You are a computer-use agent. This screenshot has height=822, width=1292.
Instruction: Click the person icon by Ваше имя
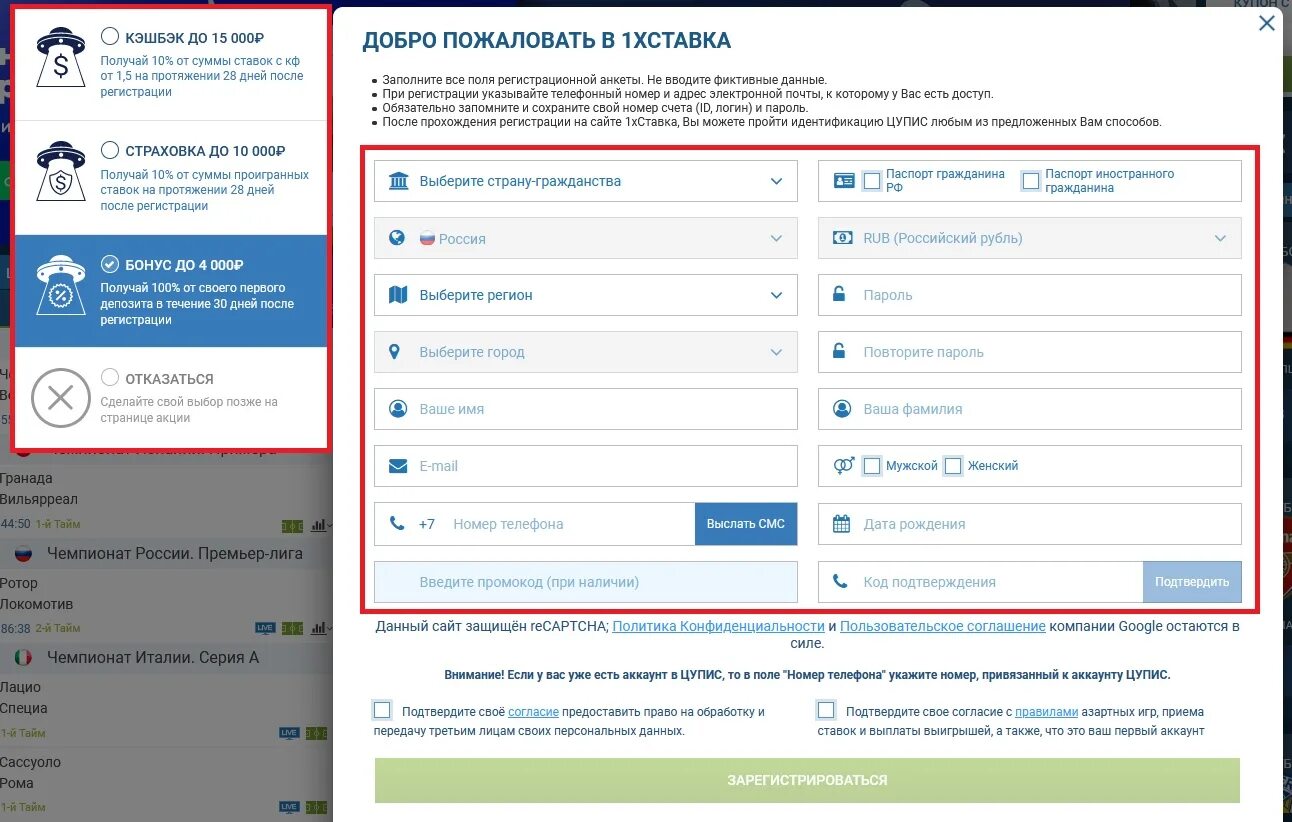click(x=398, y=409)
